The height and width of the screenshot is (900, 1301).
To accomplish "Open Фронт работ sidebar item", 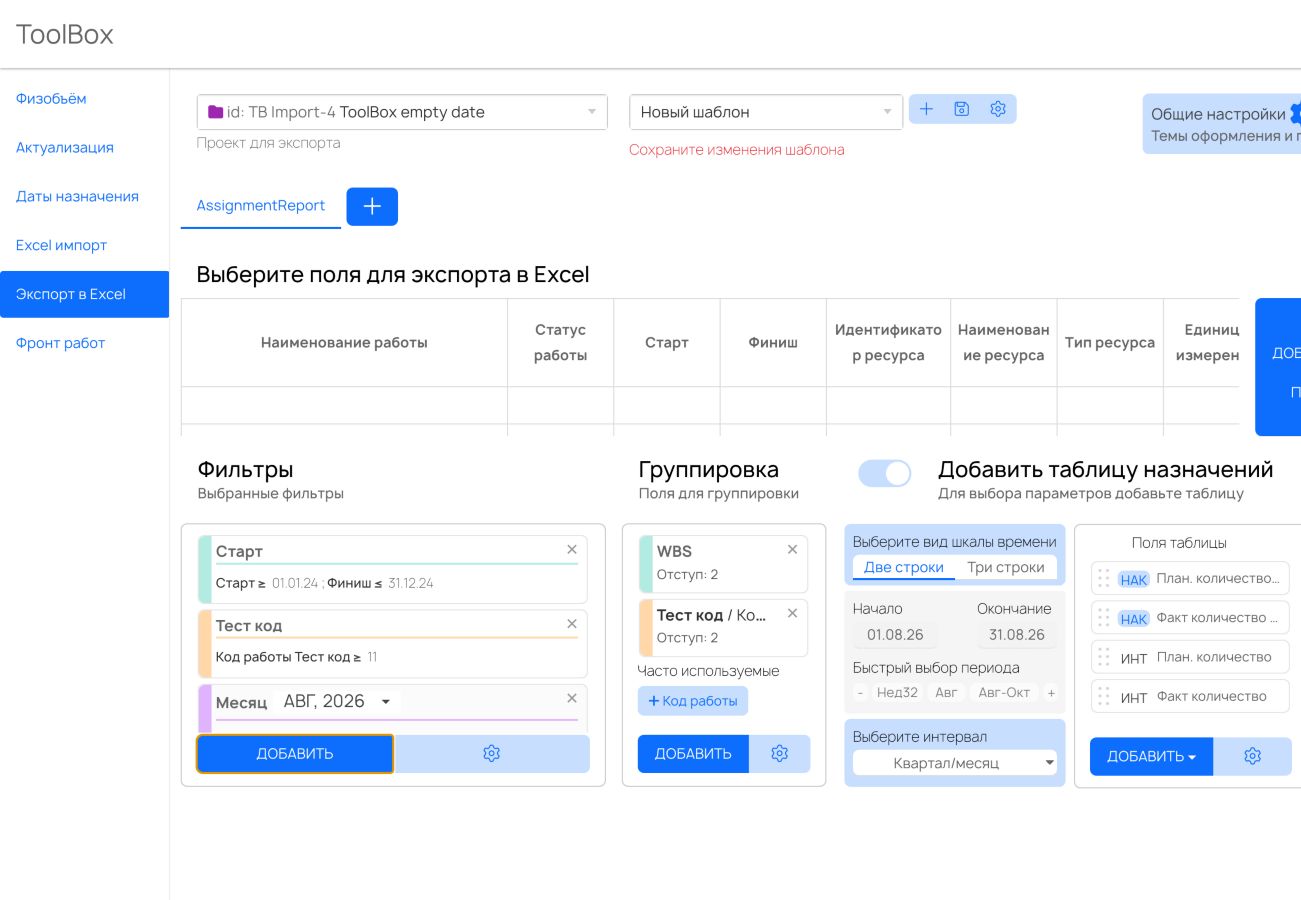I will 60,343.
